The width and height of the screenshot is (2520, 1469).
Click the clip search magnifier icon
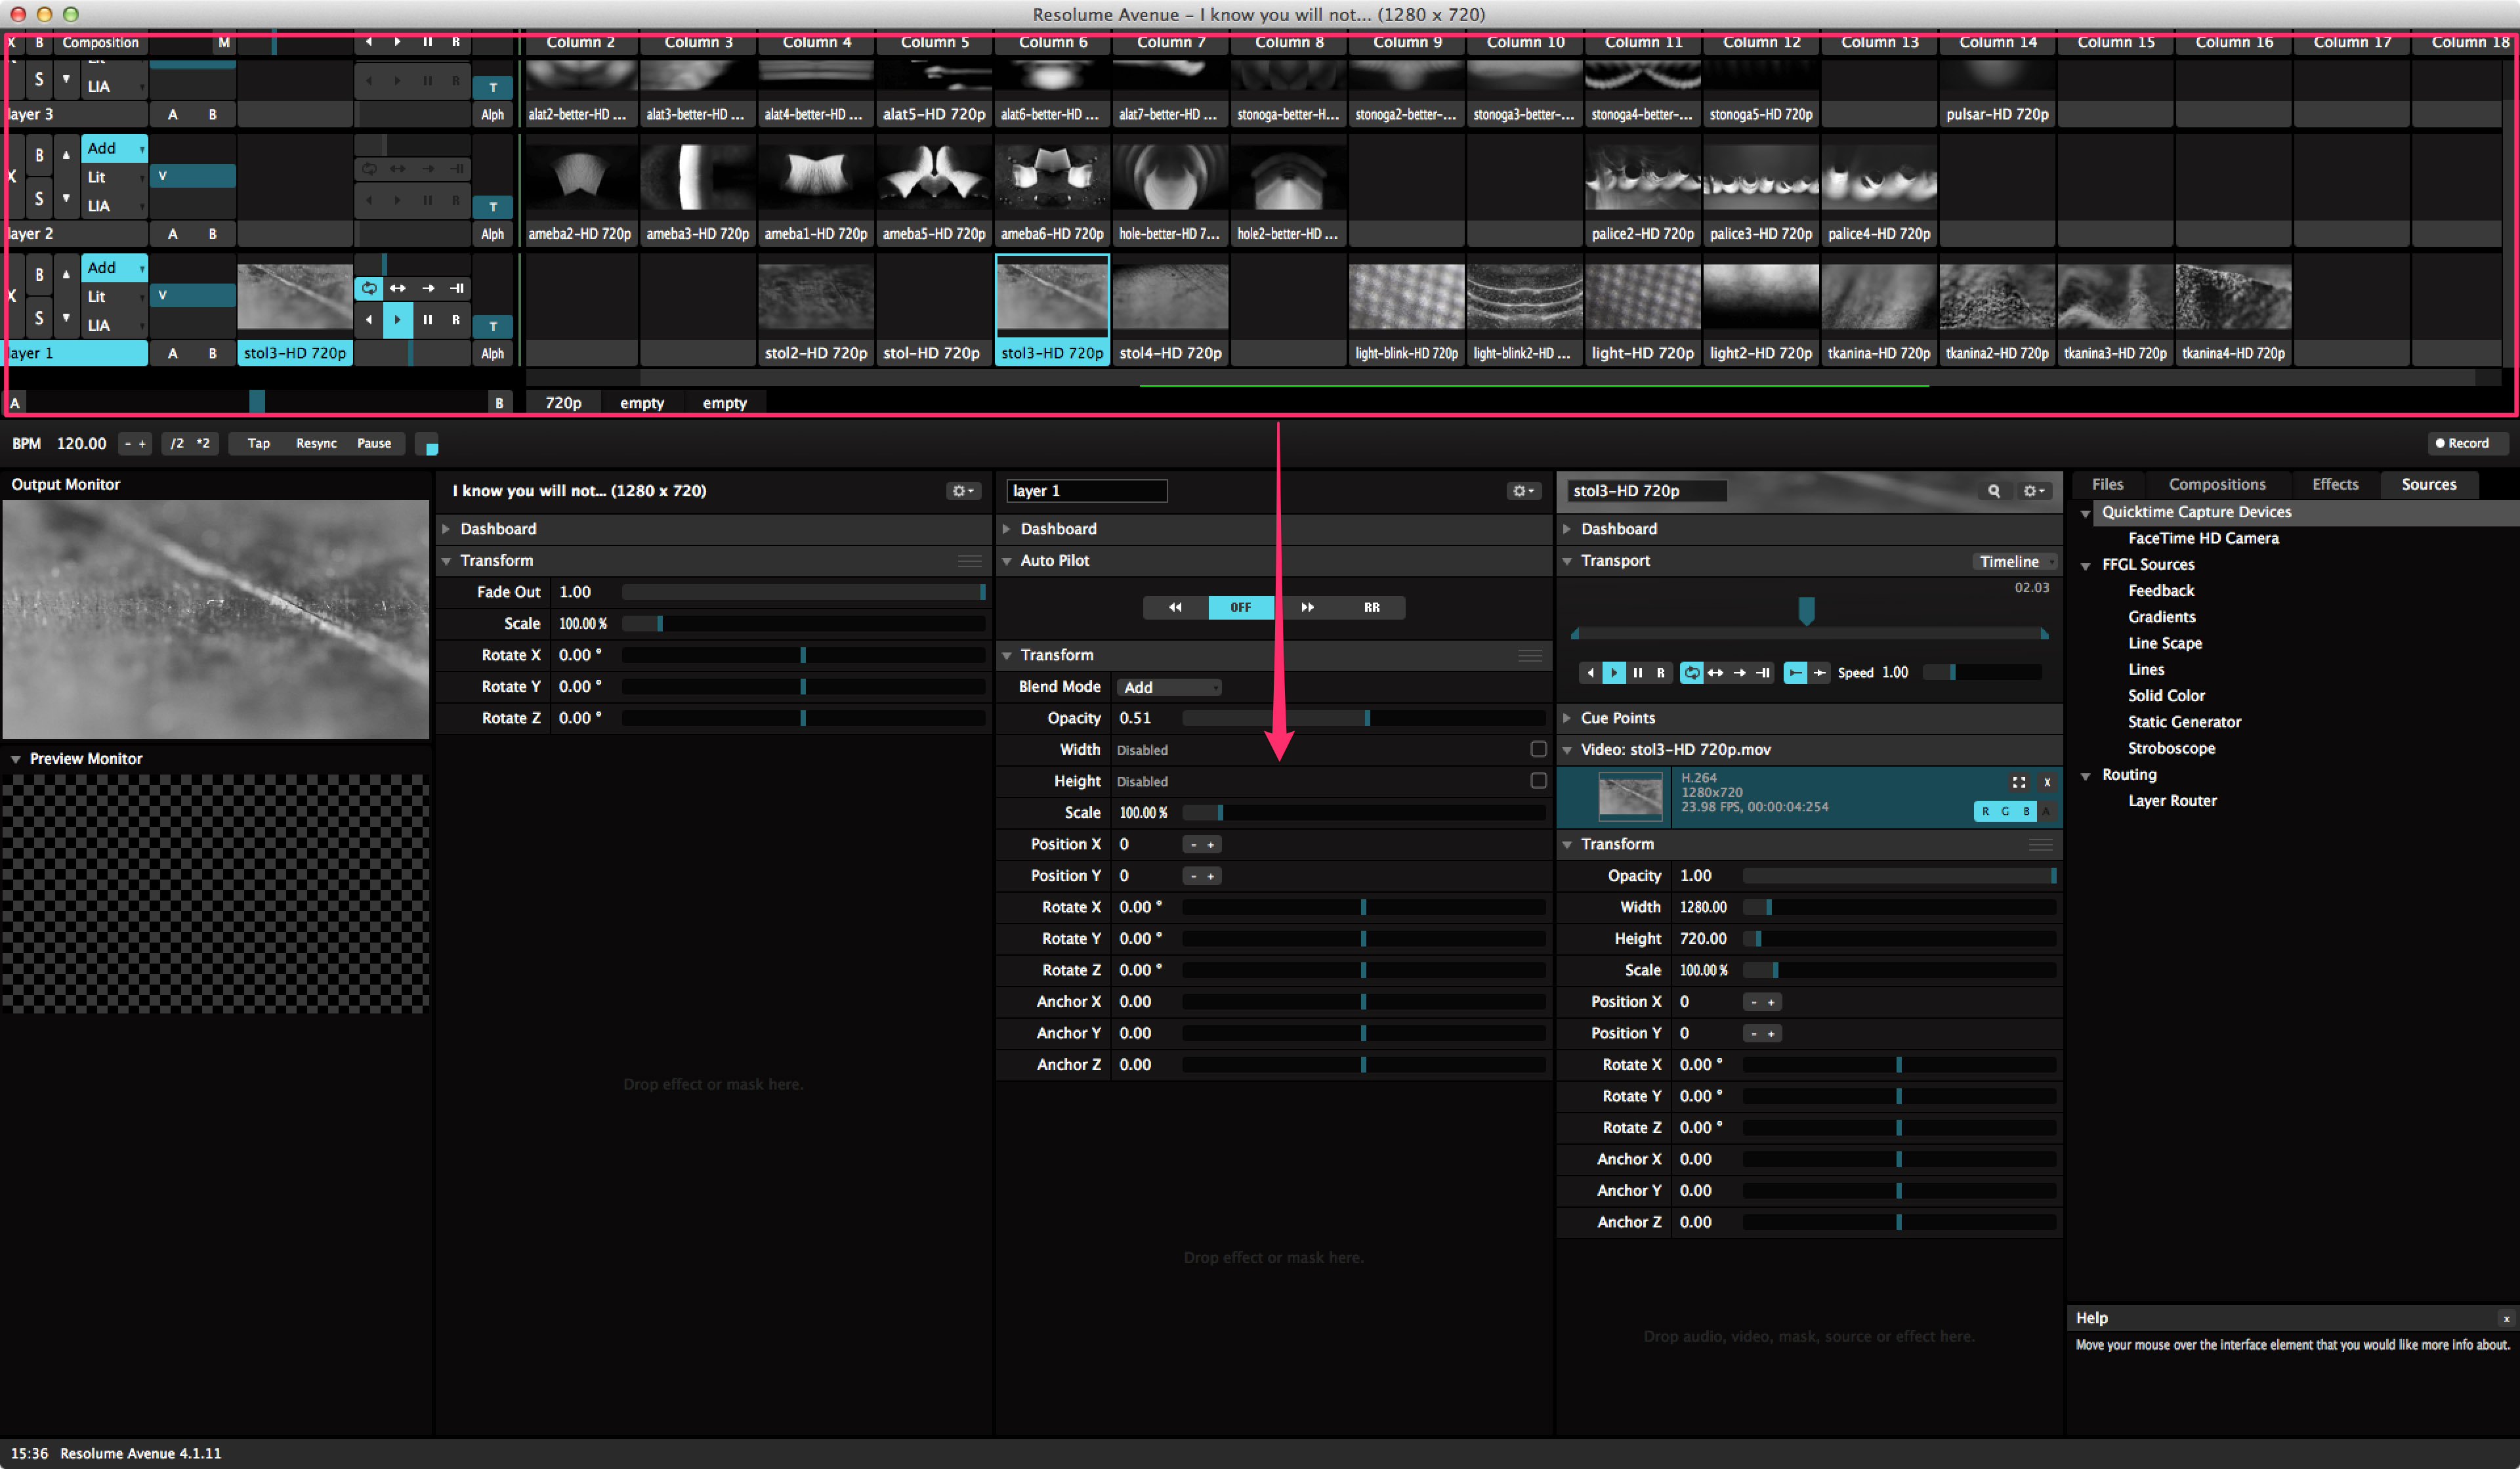tap(1993, 491)
